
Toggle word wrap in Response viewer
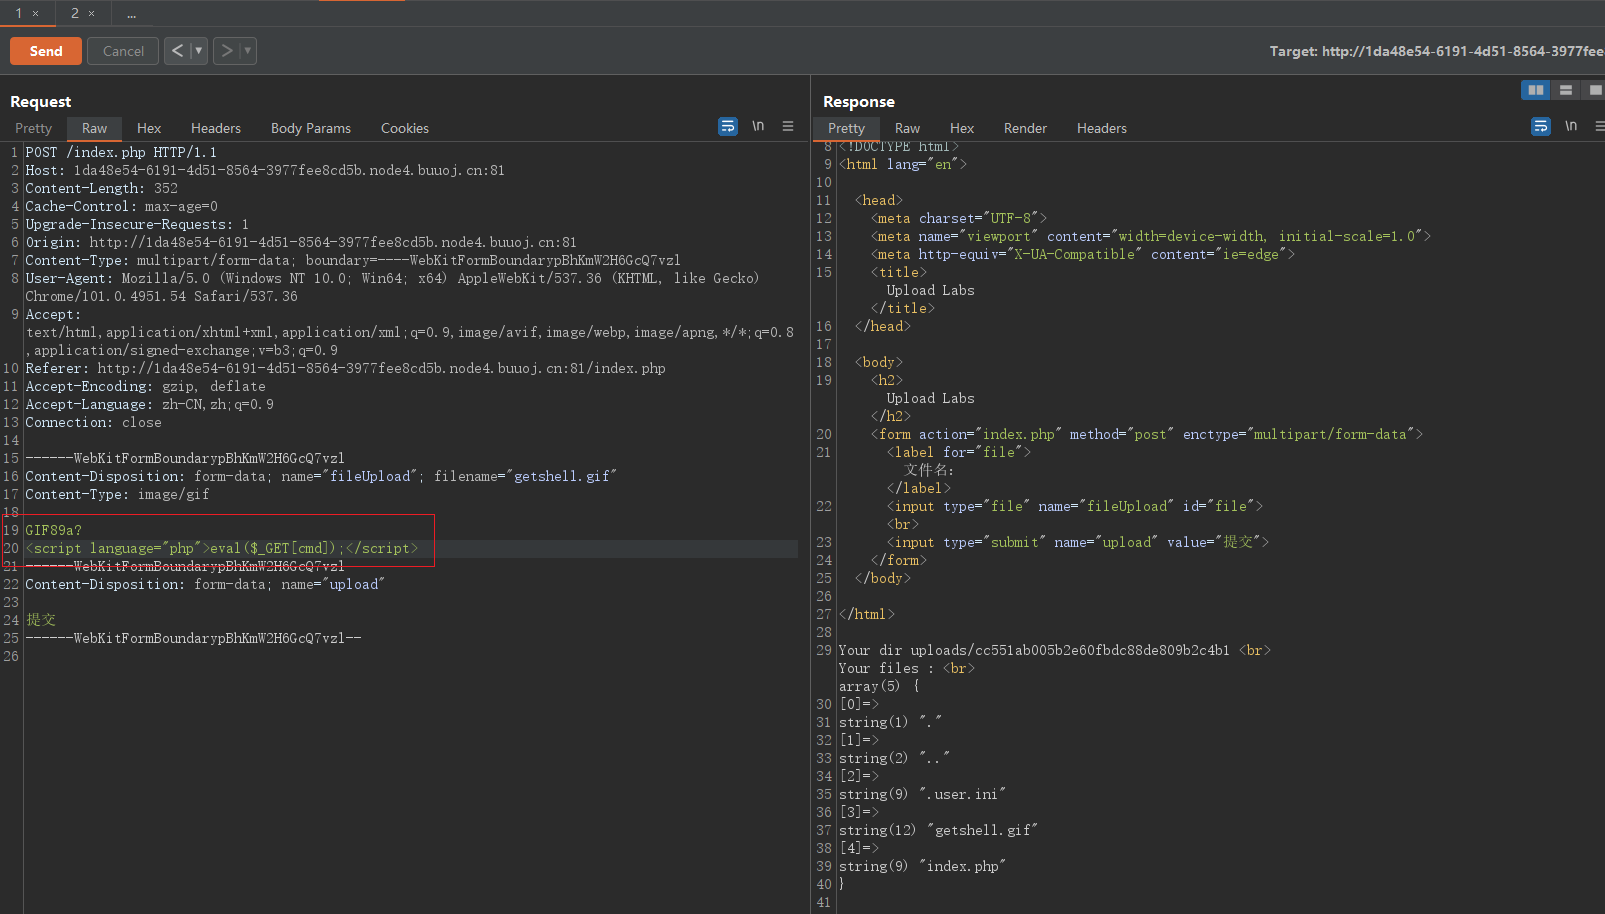click(x=1541, y=126)
